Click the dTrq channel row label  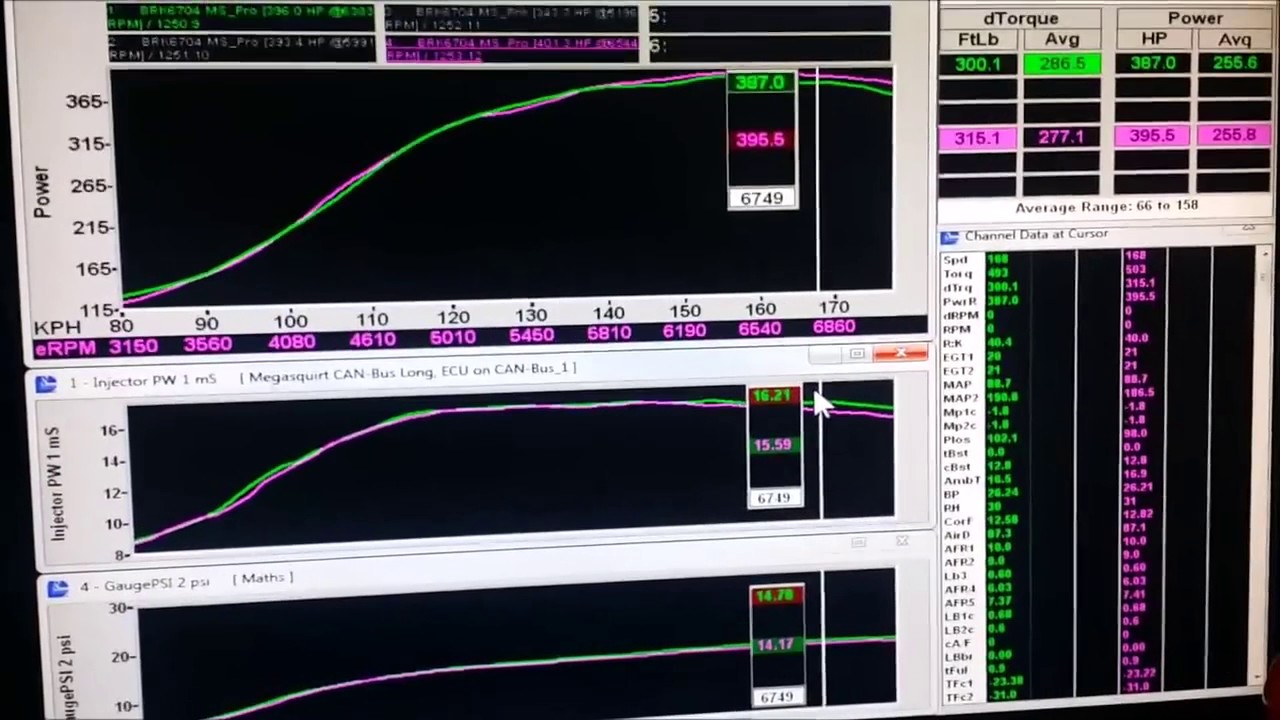tap(957, 288)
